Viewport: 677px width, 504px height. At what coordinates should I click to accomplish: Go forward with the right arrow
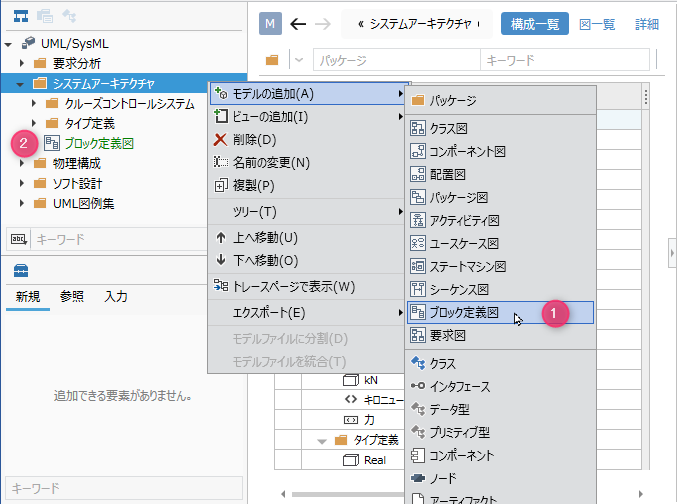click(x=323, y=24)
